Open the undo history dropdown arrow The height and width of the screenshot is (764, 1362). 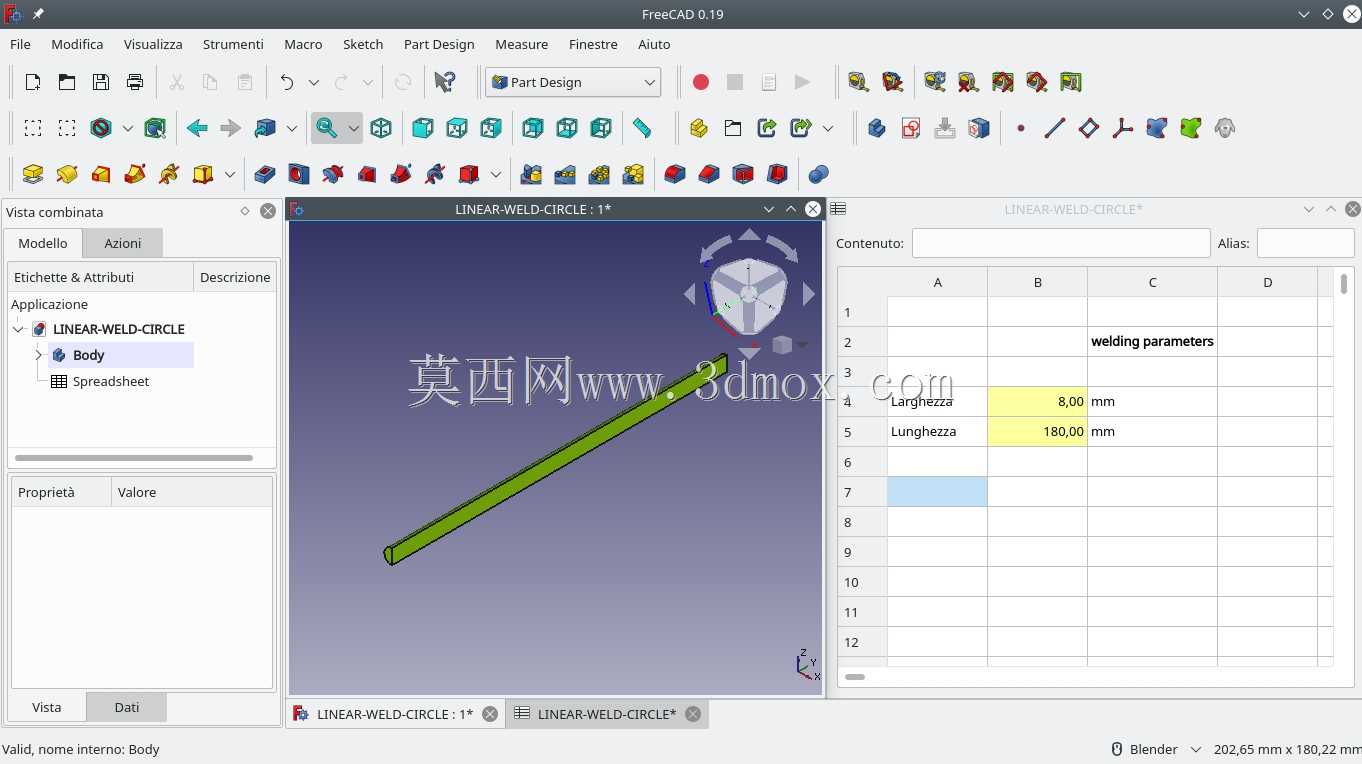(314, 82)
